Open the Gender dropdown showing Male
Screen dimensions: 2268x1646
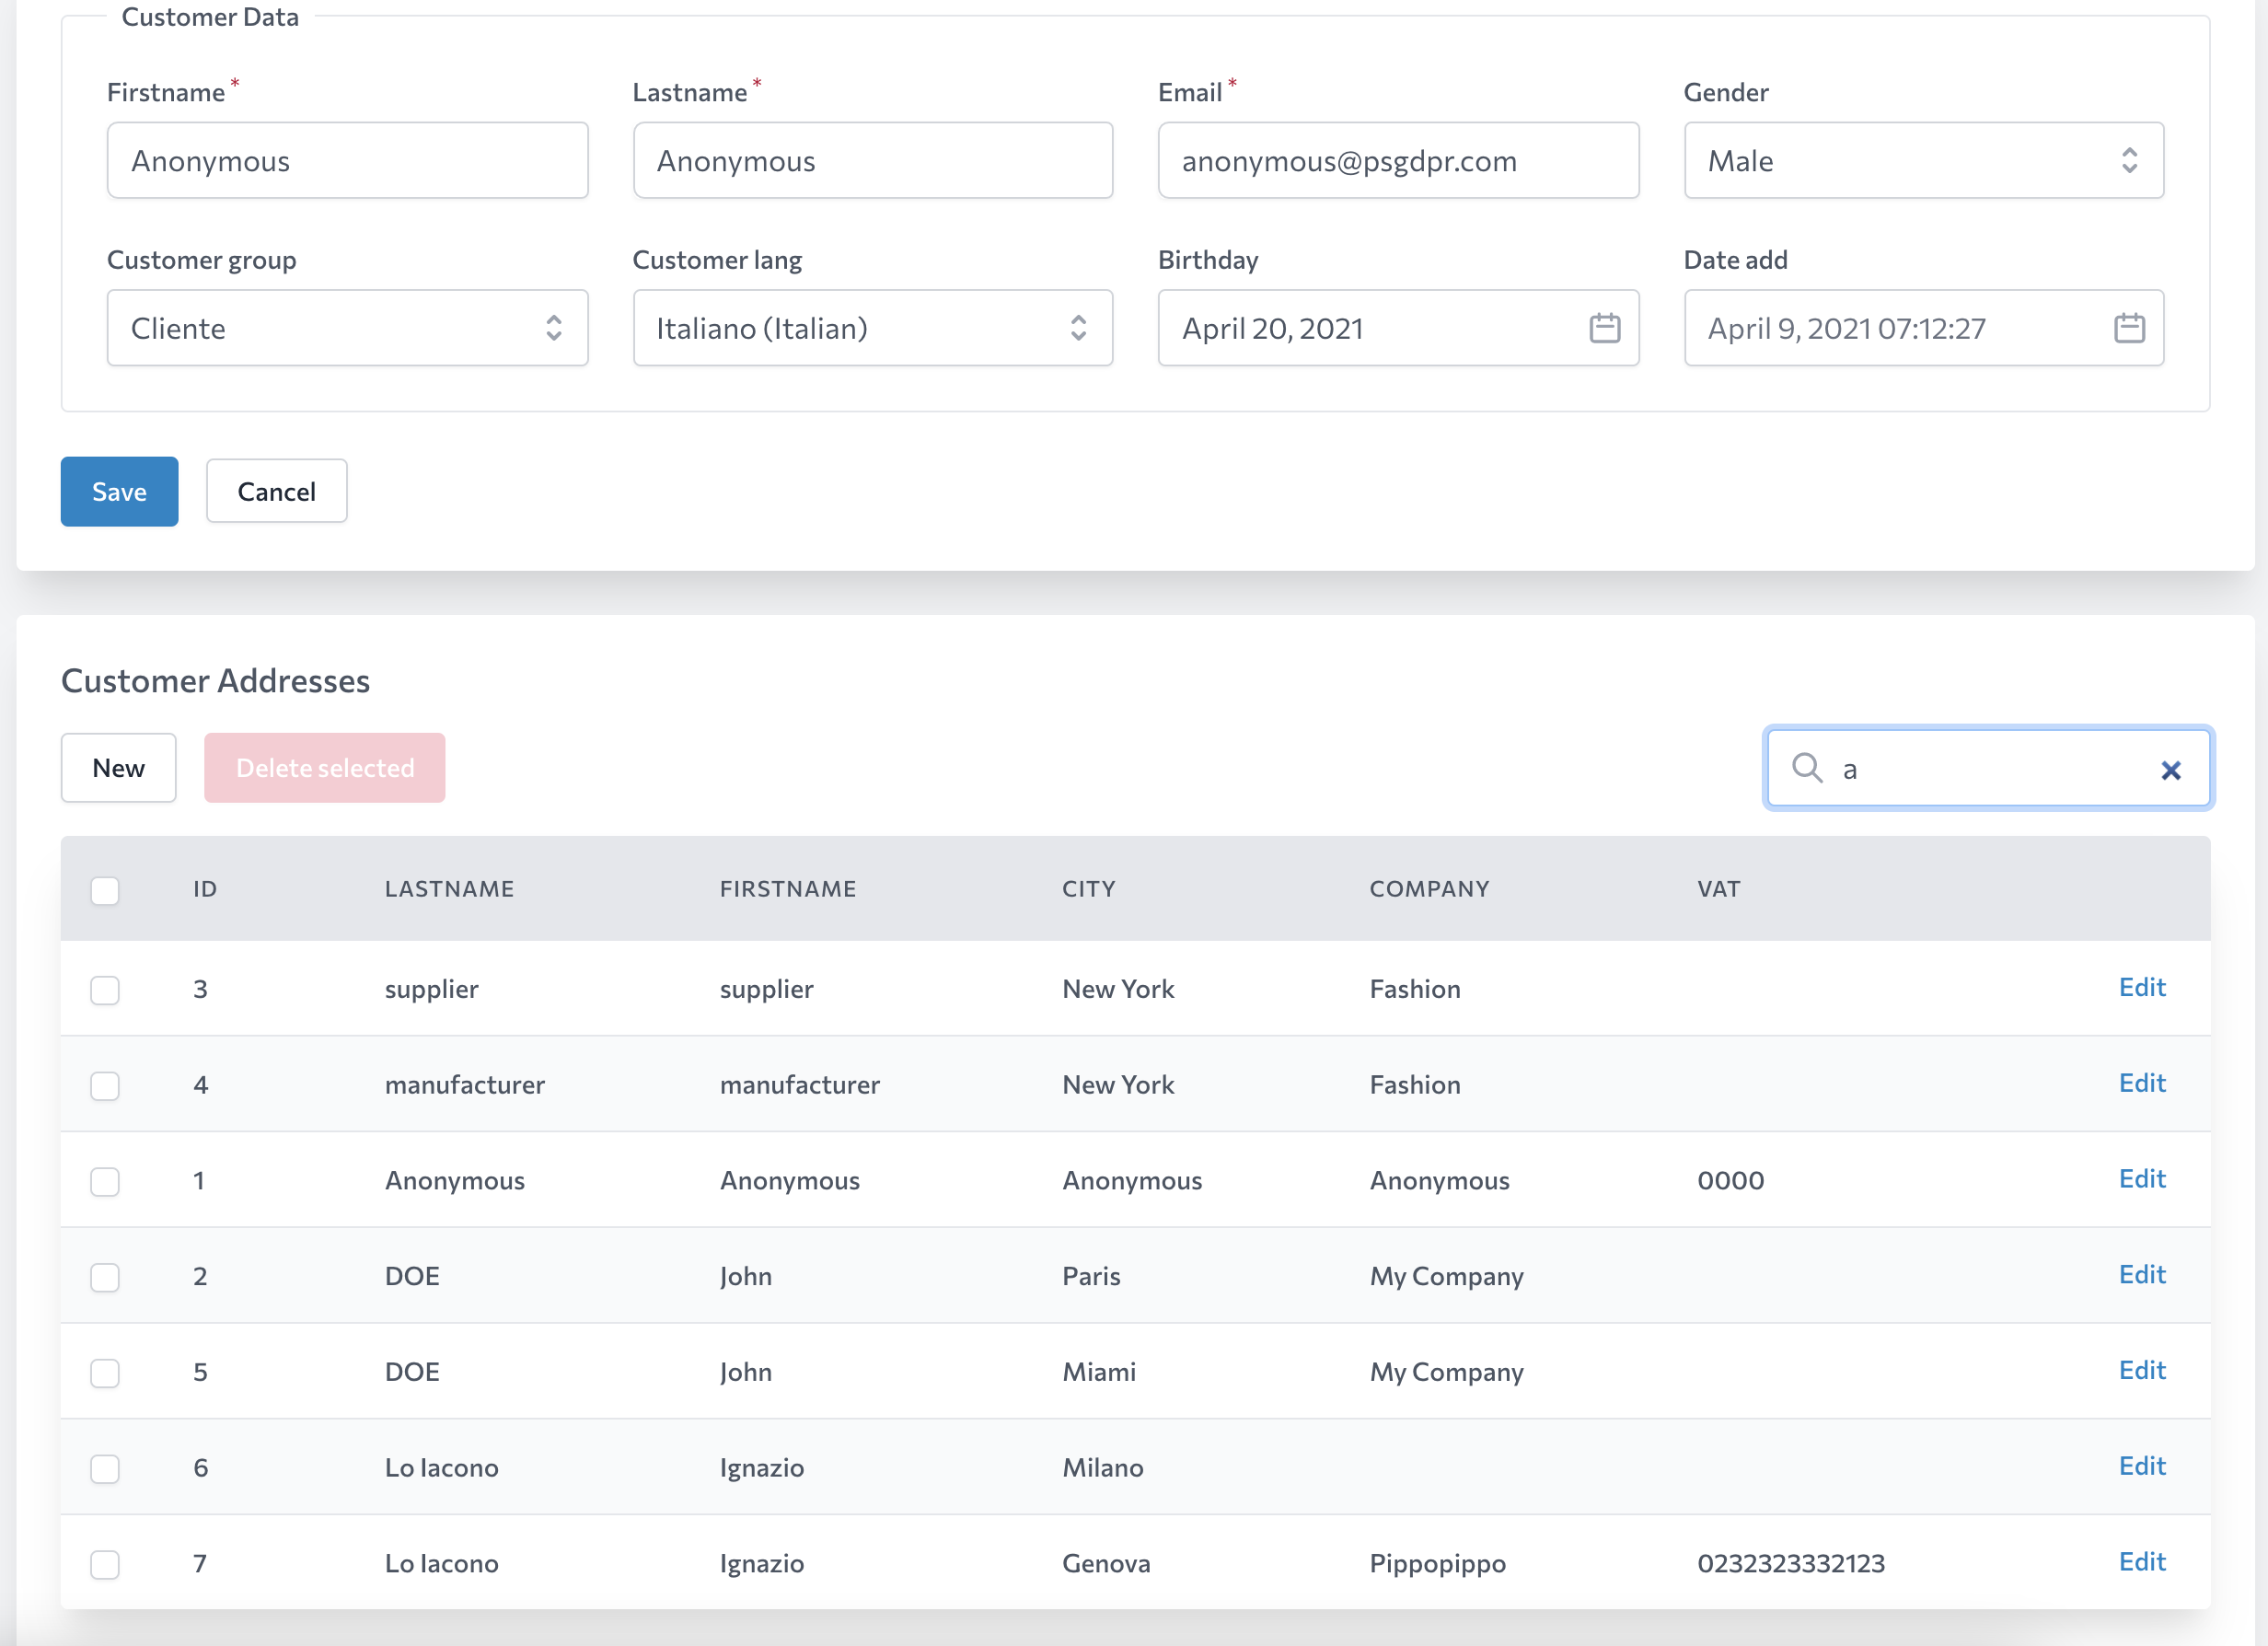(x=1922, y=161)
